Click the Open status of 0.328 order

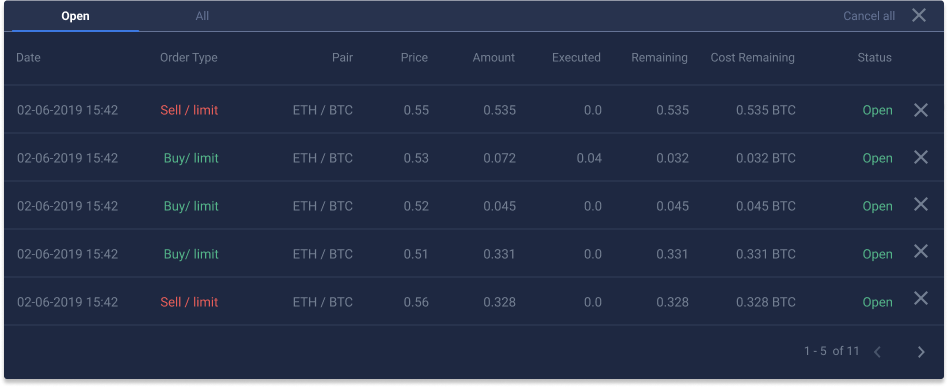pos(877,302)
